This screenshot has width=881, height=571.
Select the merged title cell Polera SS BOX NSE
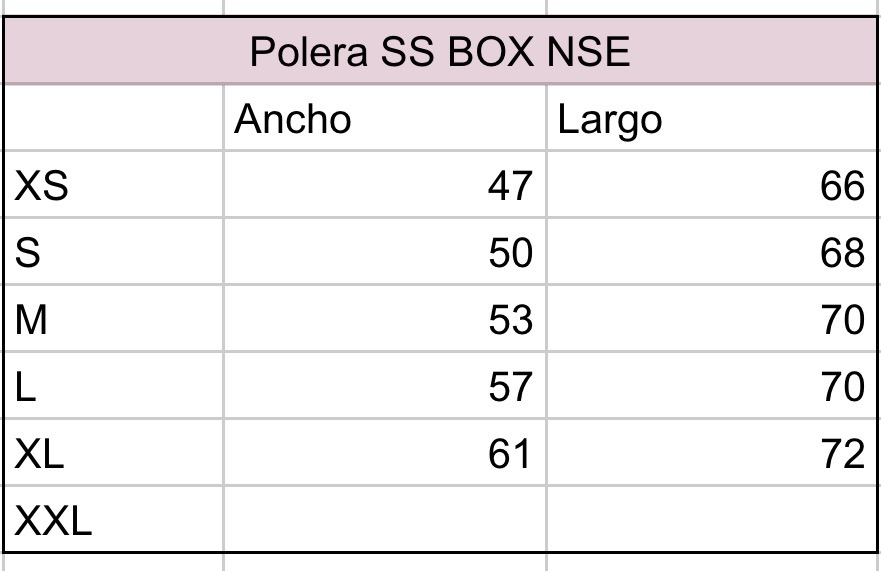click(x=440, y=51)
